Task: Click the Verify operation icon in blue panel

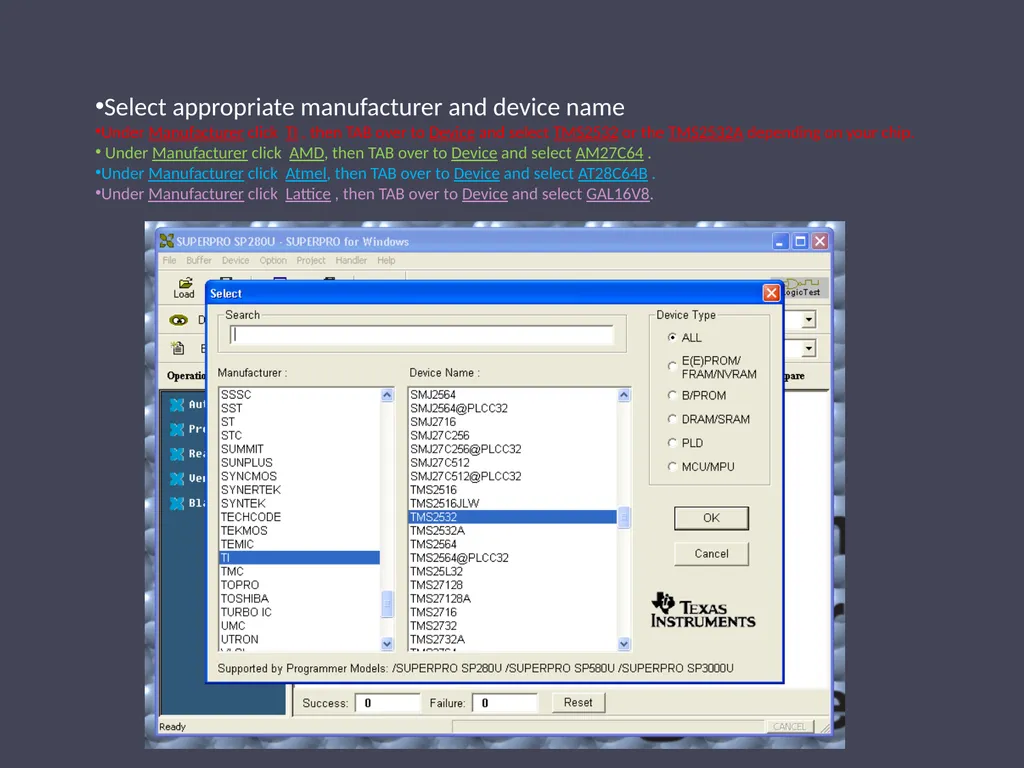Action: 177,479
